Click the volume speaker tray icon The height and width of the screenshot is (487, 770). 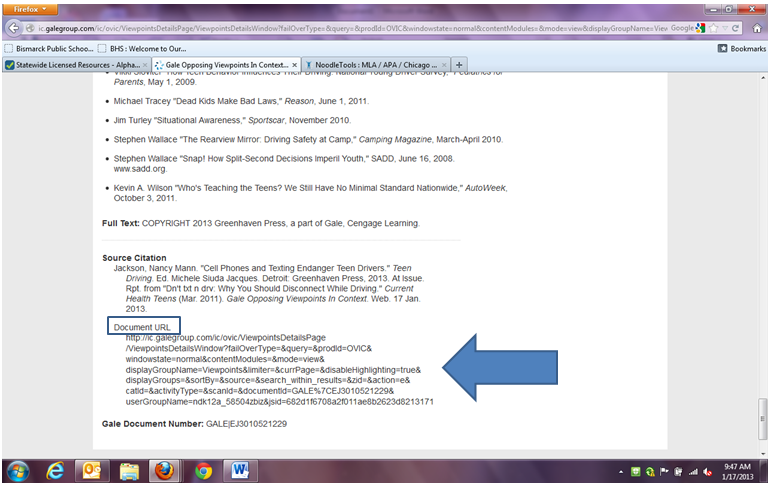[x=708, y=472]
